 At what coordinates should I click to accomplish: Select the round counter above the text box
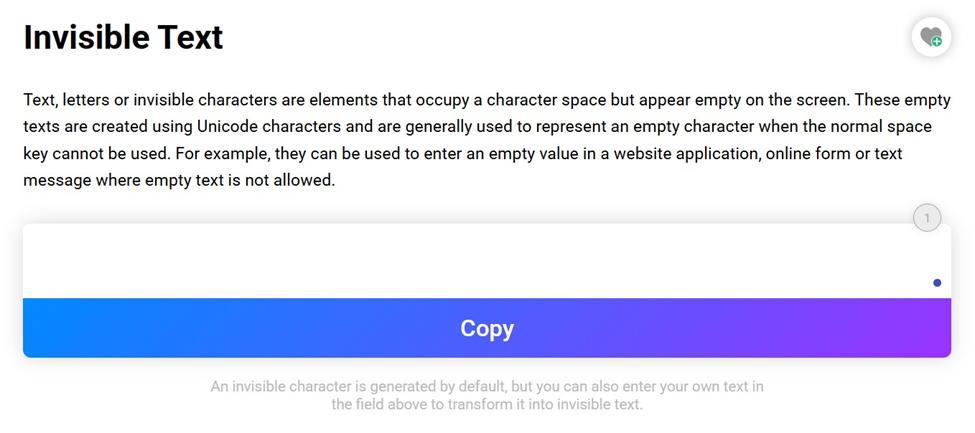(927, 217)
